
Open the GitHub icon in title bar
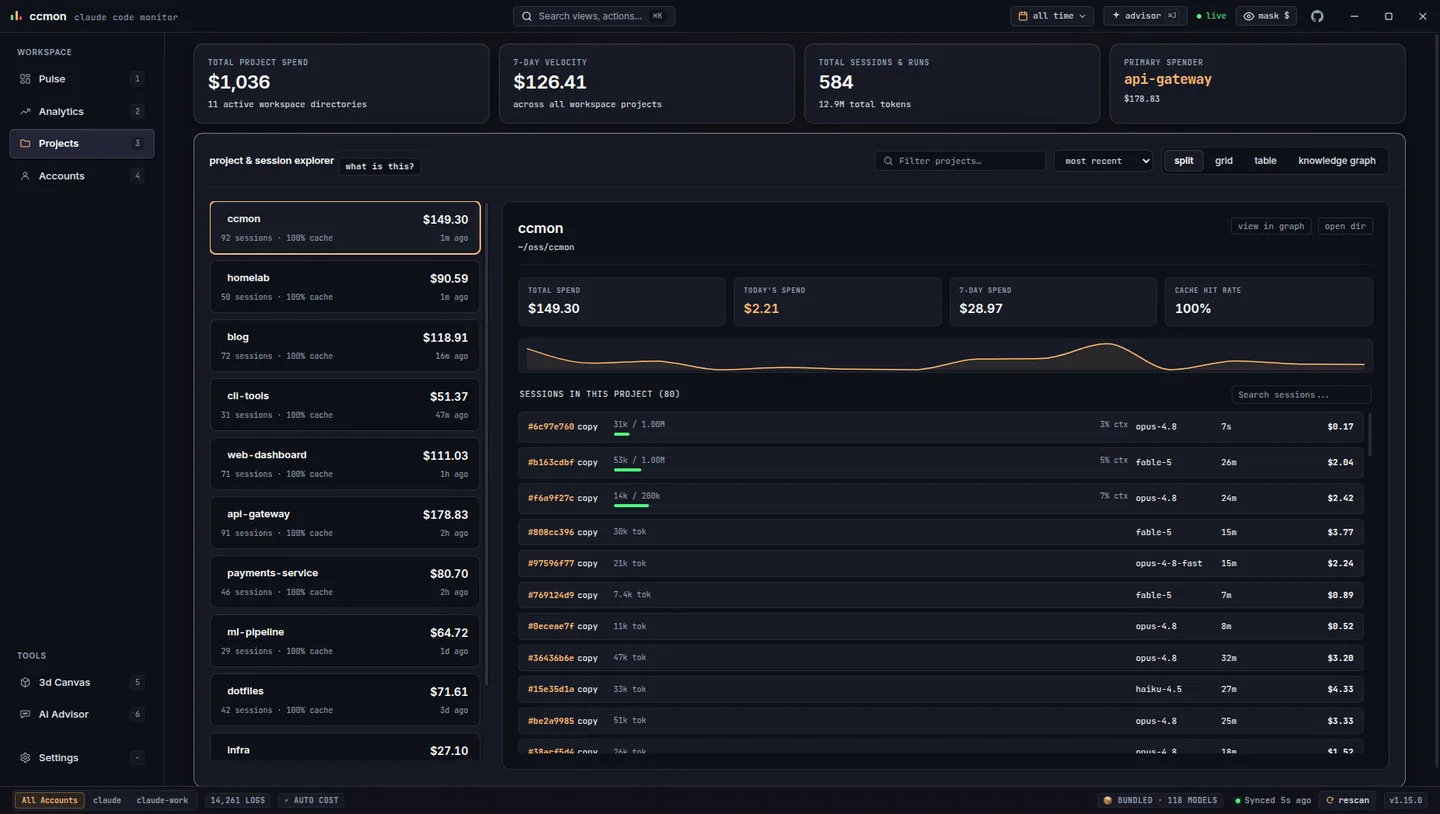tap(1317, 16)
